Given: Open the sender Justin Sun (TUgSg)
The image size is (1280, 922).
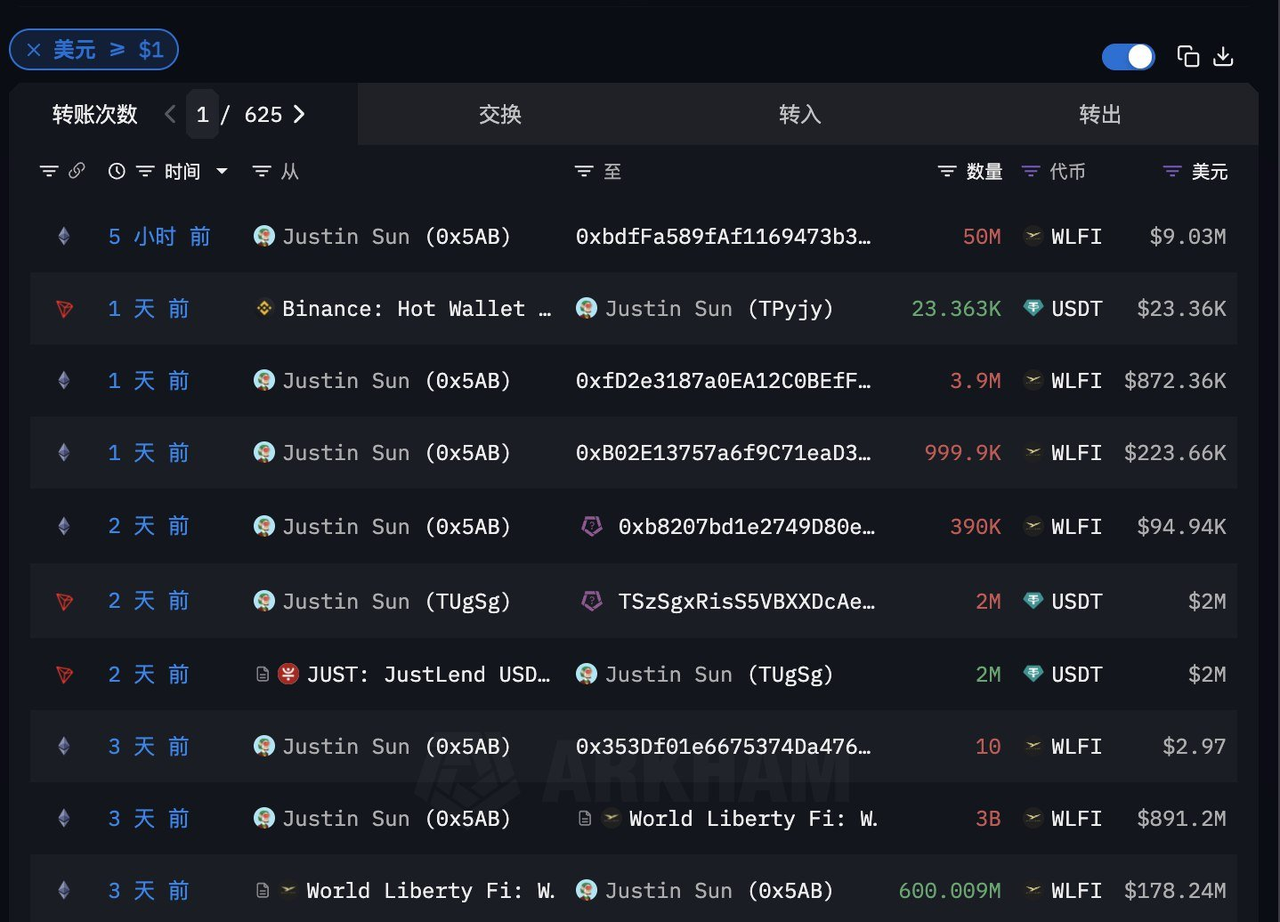Looking at the screenshot, I should [396, 602].
